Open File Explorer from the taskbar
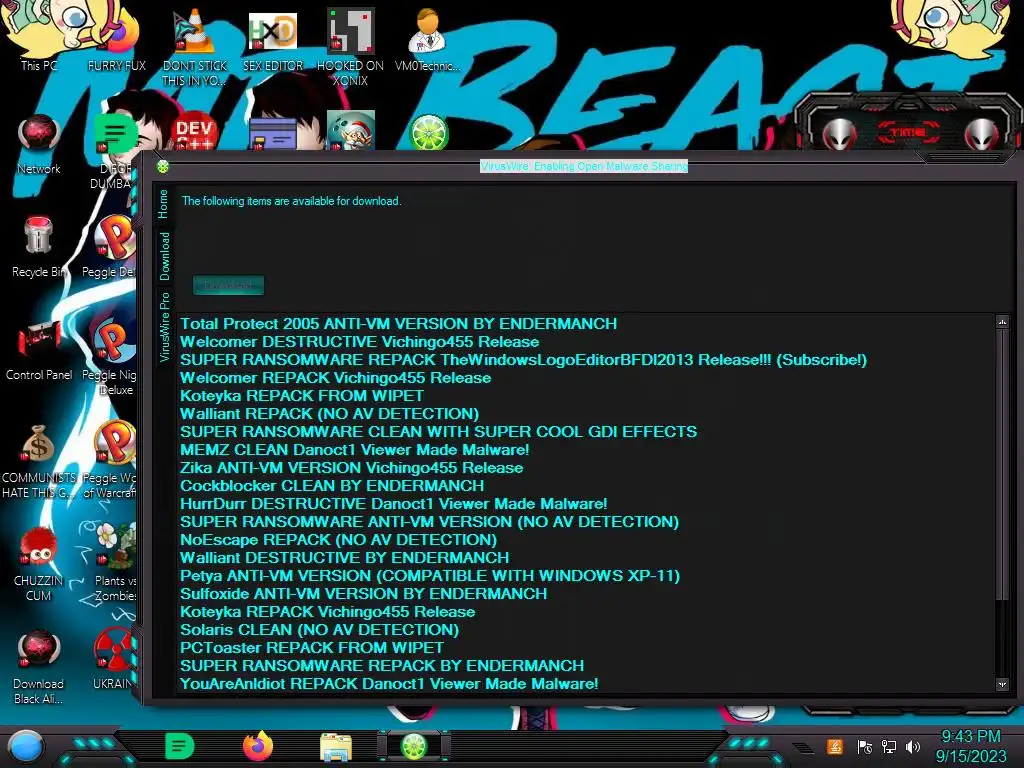 (336, 747)
